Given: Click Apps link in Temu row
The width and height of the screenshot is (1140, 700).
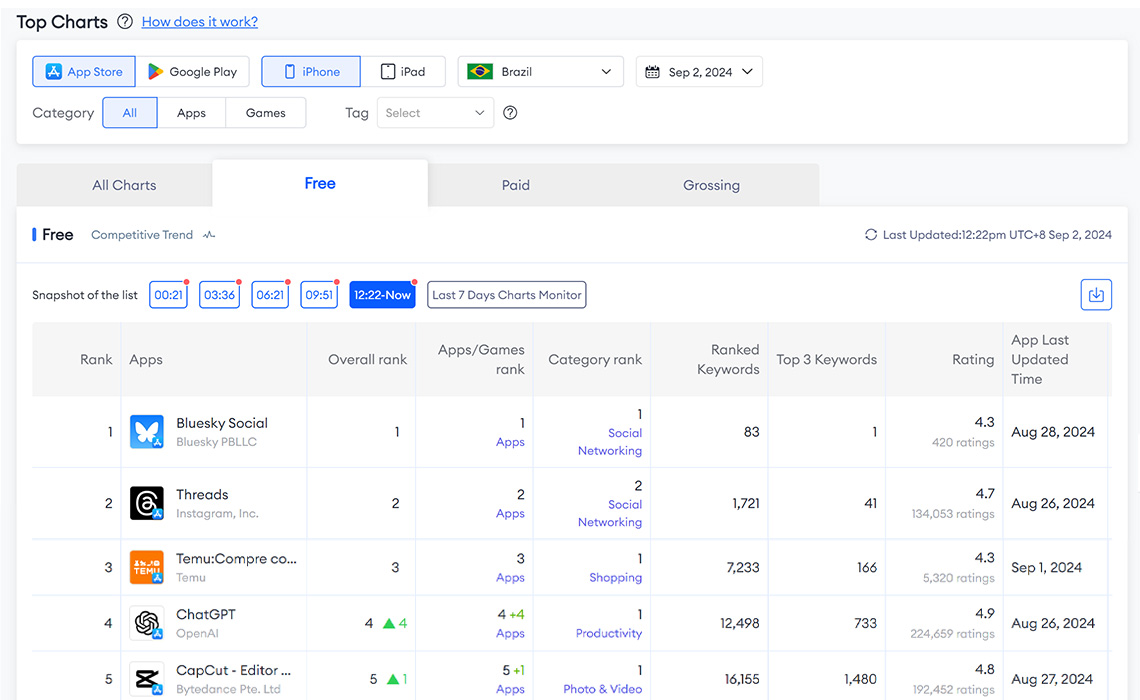Looking at the screenshot, I should tap(510, 577).
